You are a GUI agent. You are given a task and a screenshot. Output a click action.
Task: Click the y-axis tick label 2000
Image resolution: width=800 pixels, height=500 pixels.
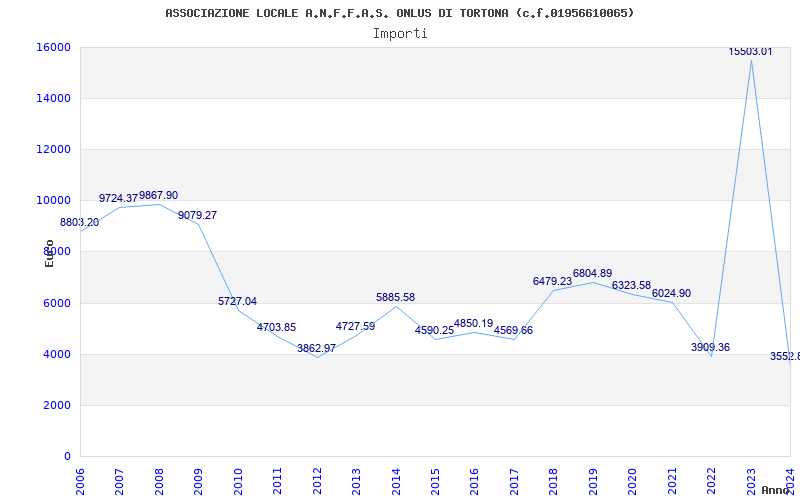(x=57, y=405)
